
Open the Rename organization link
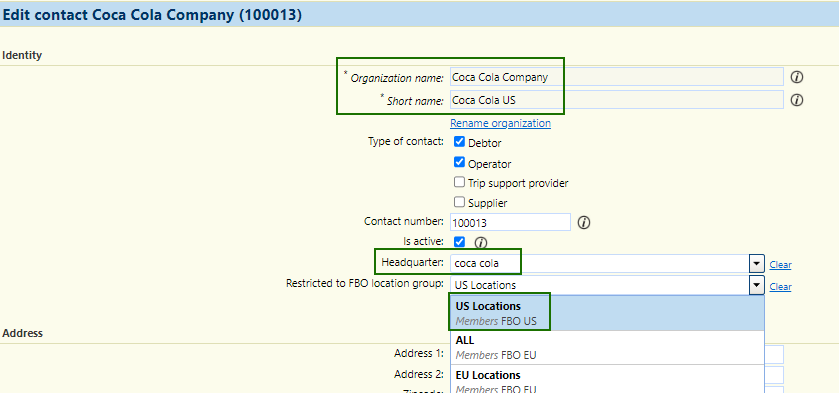pyautogui.click(x=500, y=123)
